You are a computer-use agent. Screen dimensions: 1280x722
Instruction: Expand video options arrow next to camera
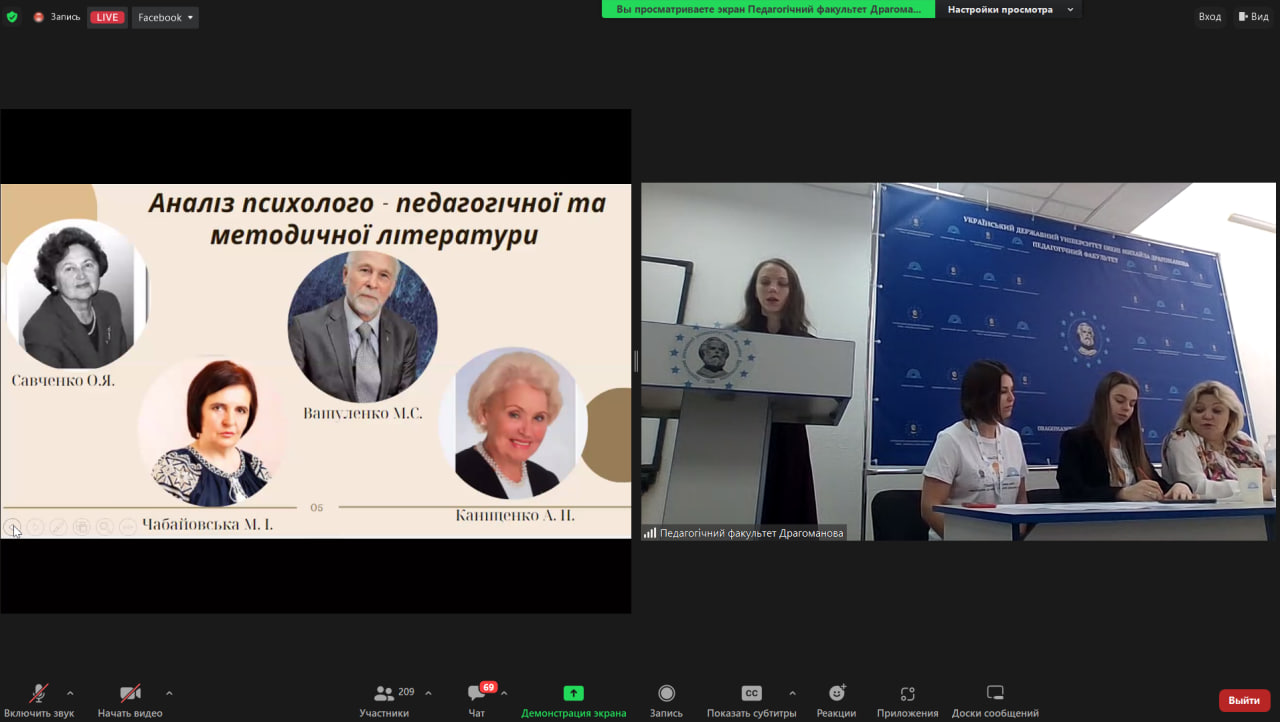point(169,693)
